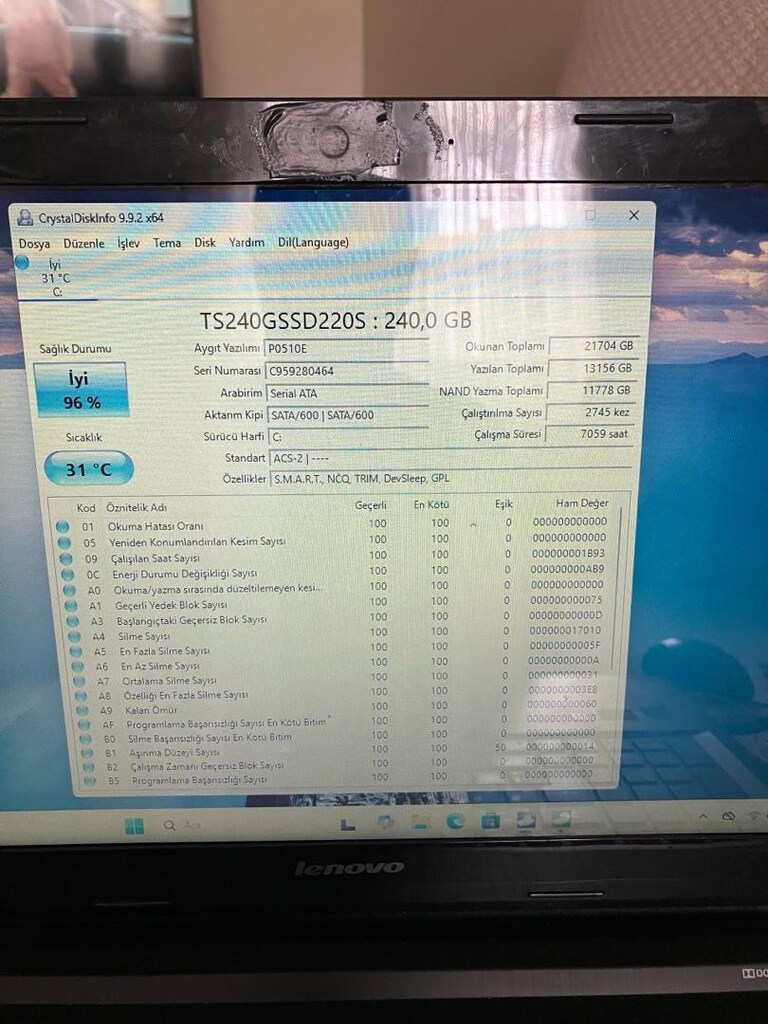
Task: Click the status orb for attribute AF
Action: 84,724
